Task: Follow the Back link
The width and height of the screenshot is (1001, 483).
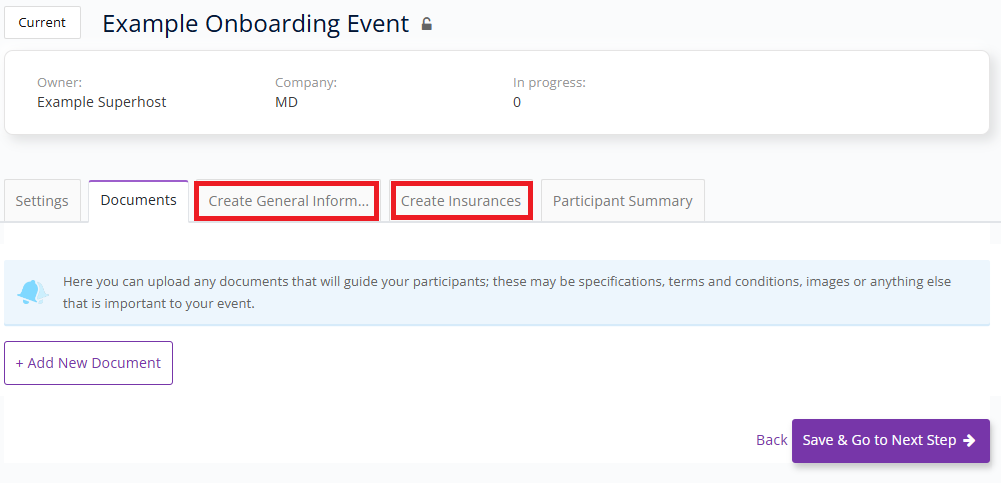Action: (x=771, y=440)
